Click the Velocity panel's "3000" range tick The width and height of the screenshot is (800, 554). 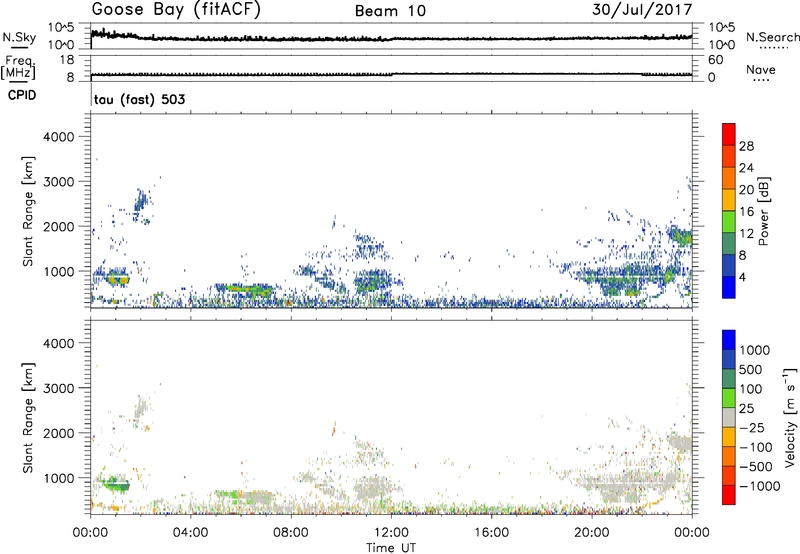59,388
